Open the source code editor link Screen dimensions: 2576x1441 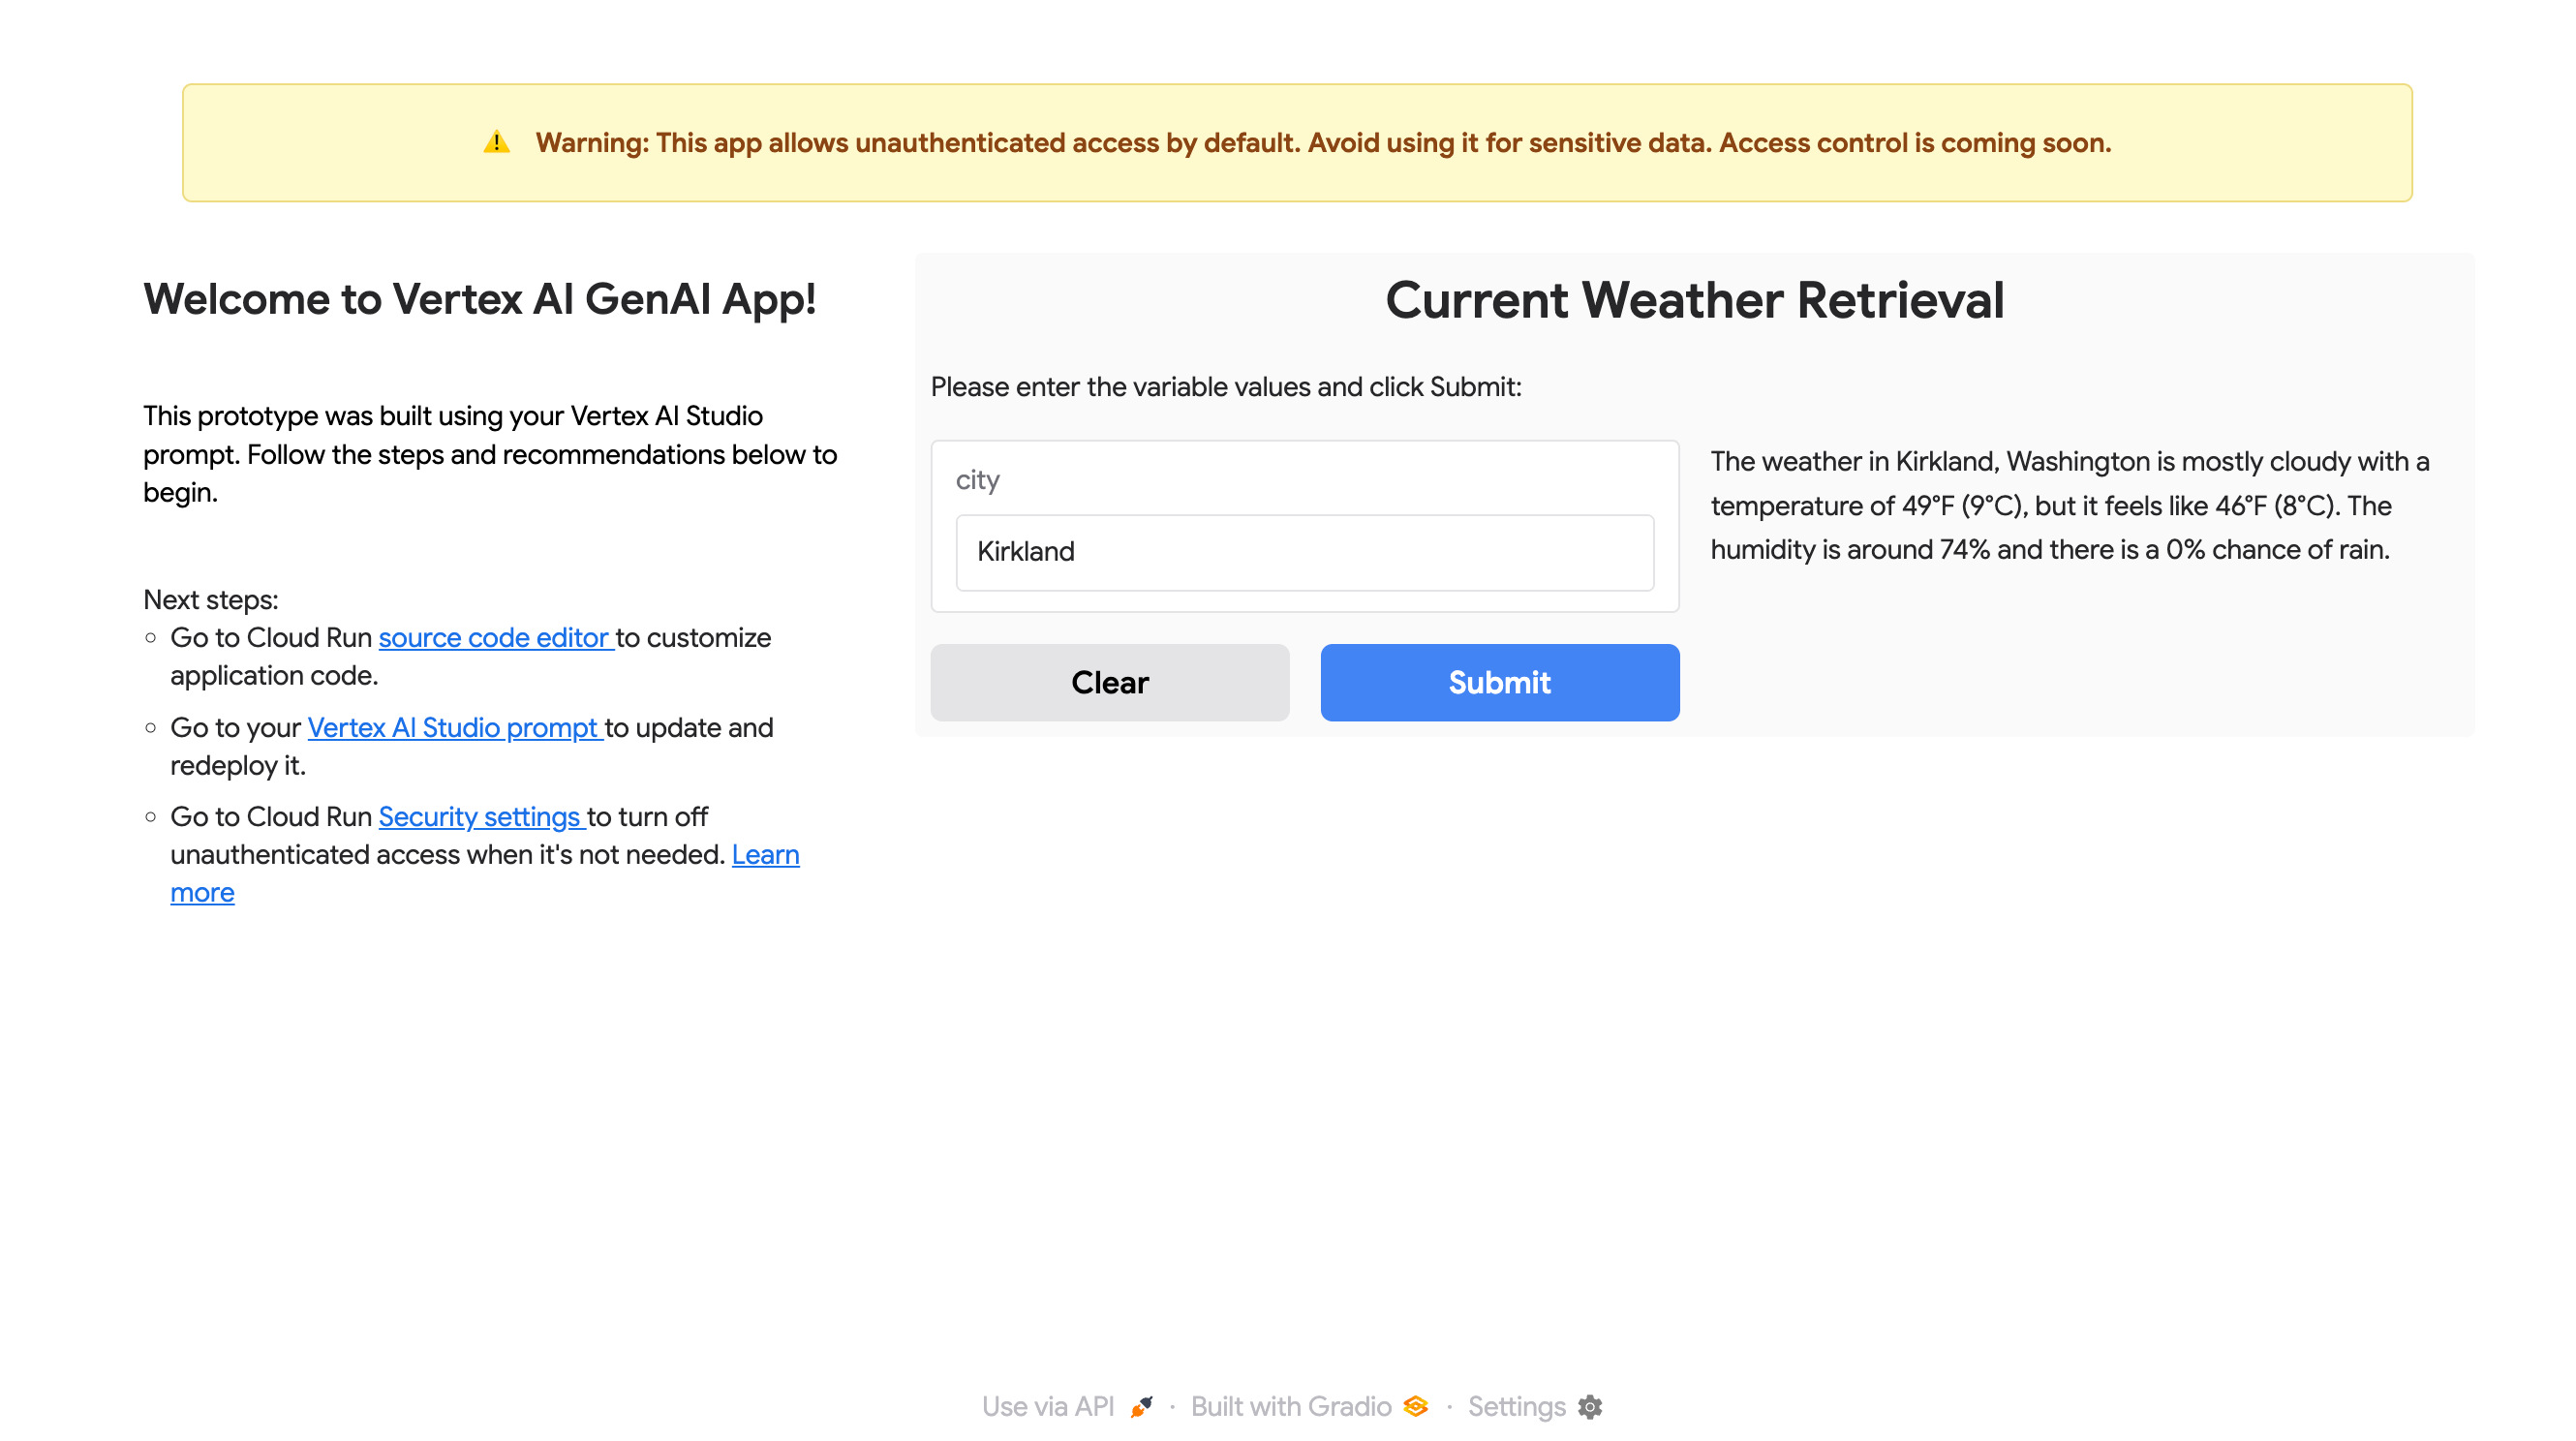pyautogui.click(x=494, y=638)
